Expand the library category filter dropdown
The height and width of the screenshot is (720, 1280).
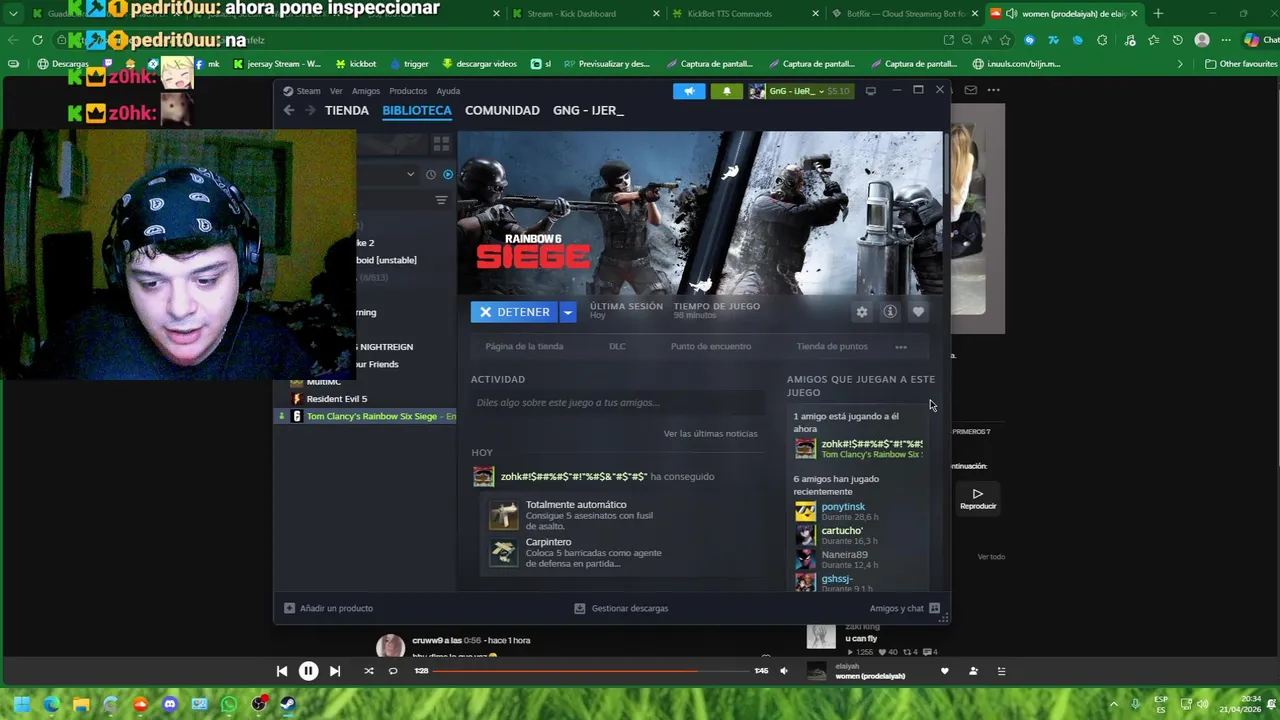(410, 174)
